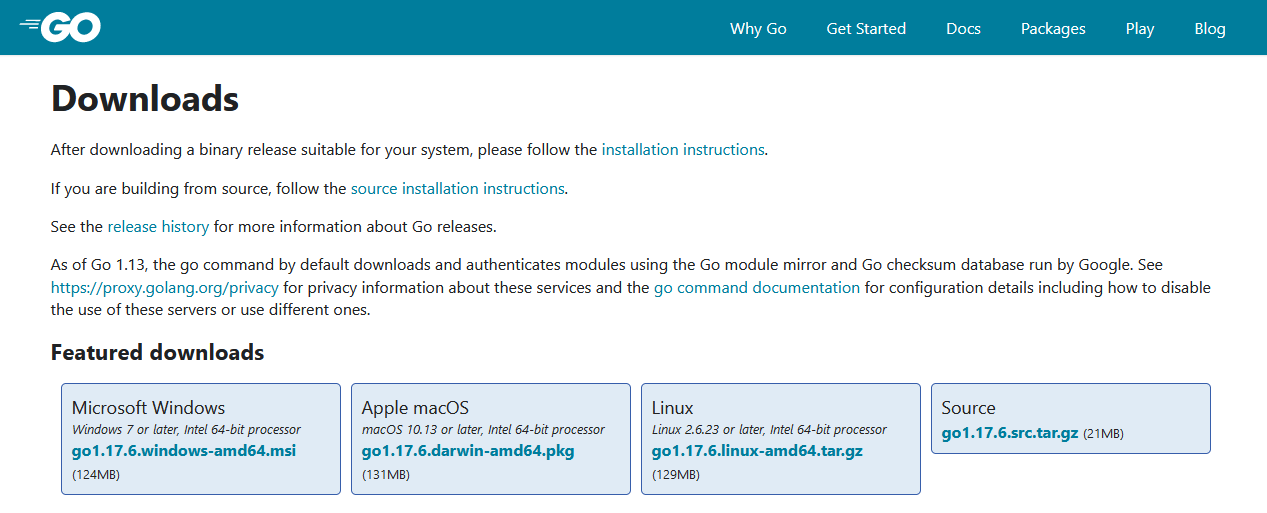Open the Docs navigation link
This screenshot has width=1267, height=513.
pyautogui.click(x=963, y=29)
